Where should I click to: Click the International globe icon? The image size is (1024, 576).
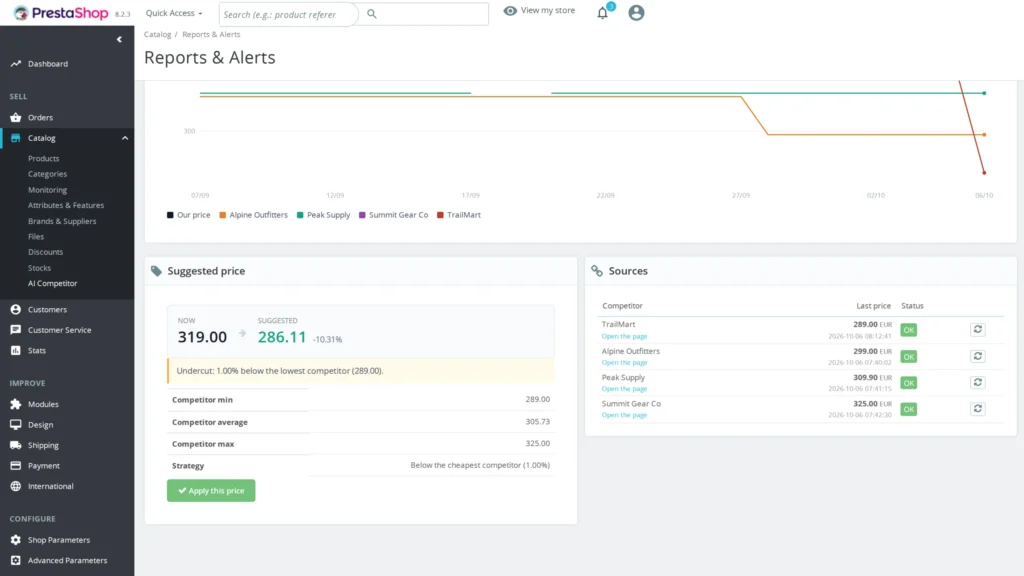[16, 487]
